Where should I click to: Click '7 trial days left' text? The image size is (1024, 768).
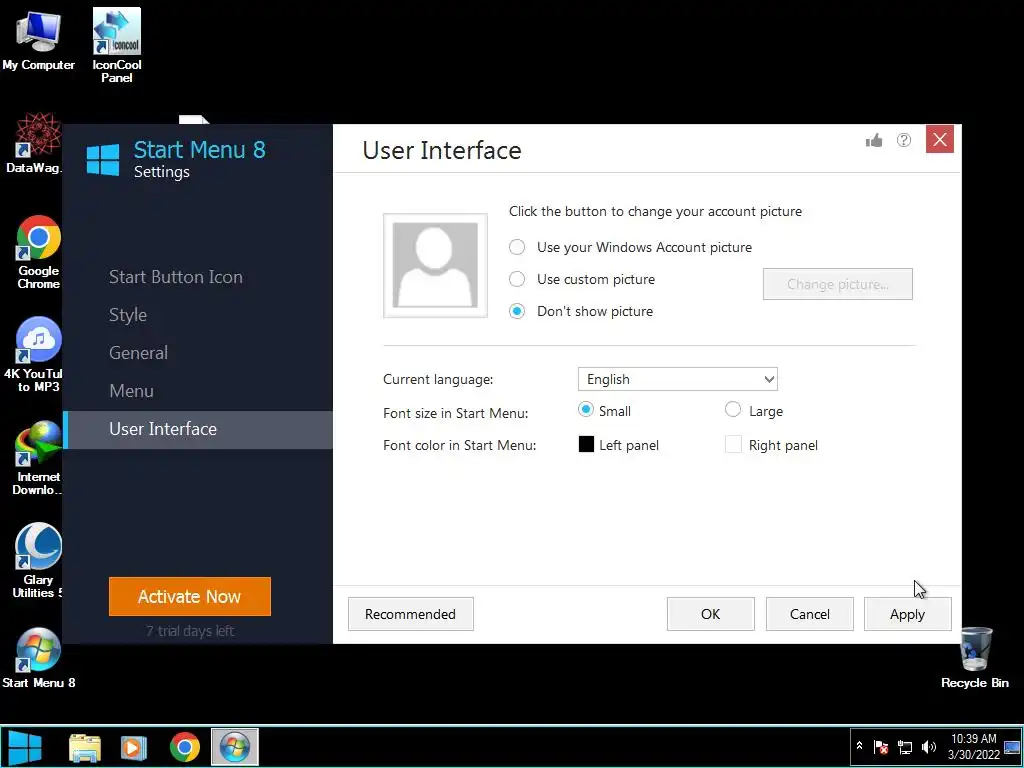(x=190, y=631)
